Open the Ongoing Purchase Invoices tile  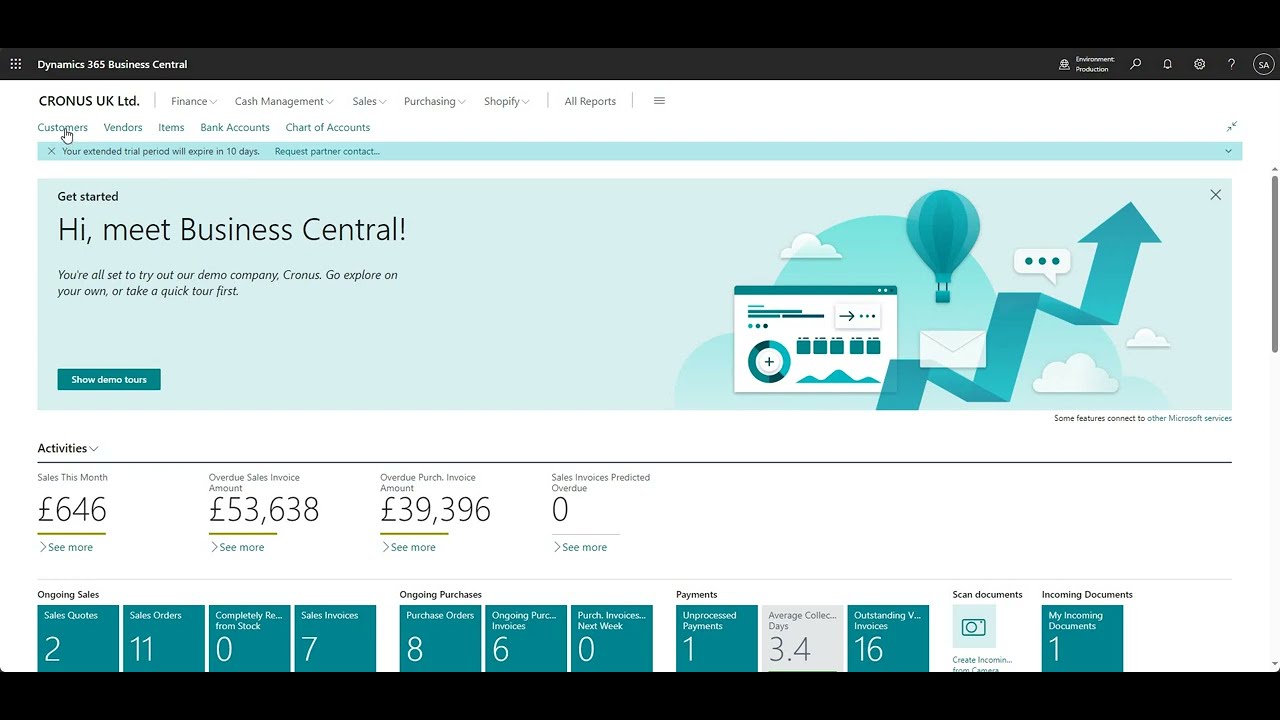pyautogui.click(x=527, y=638)
